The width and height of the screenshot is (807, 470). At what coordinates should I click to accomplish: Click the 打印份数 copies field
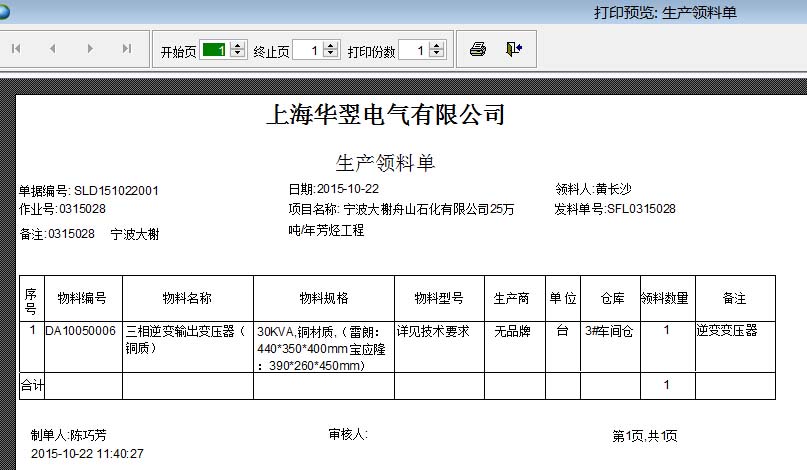[414, 50]
